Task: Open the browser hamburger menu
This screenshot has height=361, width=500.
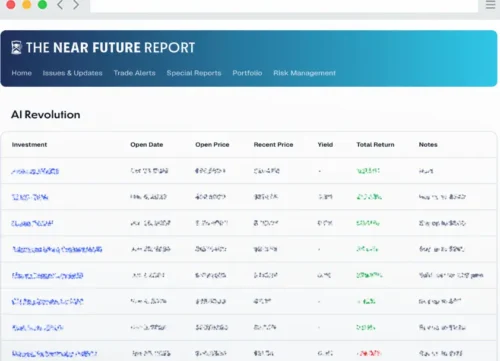Action: tap(490, 5)
